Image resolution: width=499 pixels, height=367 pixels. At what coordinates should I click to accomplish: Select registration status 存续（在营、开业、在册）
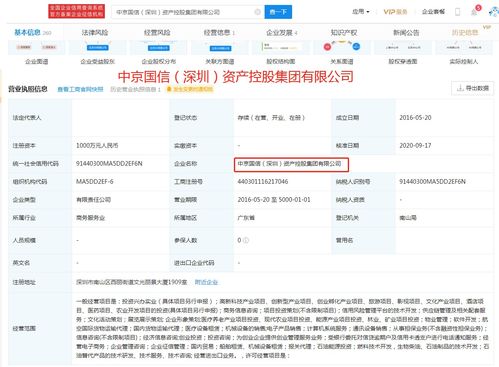coord(271,117)
